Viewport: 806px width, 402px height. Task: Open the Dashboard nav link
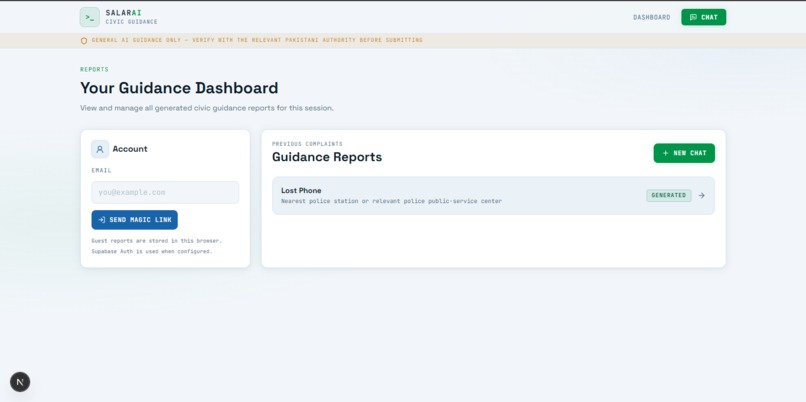[x=651, y=17]
